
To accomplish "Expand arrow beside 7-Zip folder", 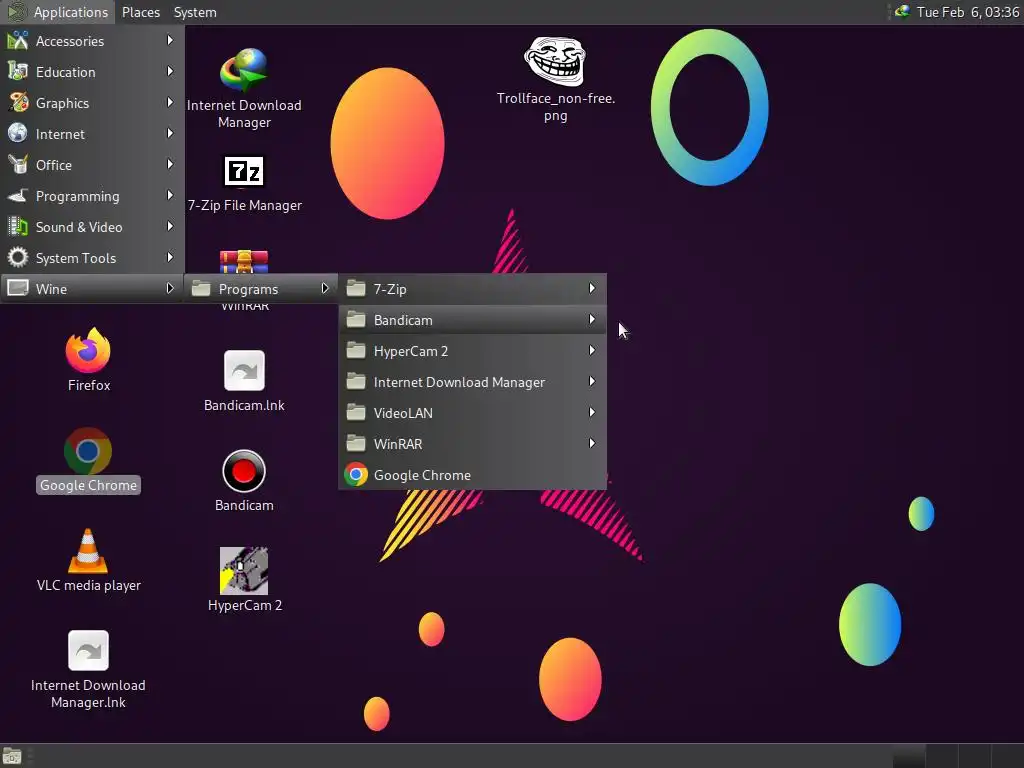I will coord(592,288).
